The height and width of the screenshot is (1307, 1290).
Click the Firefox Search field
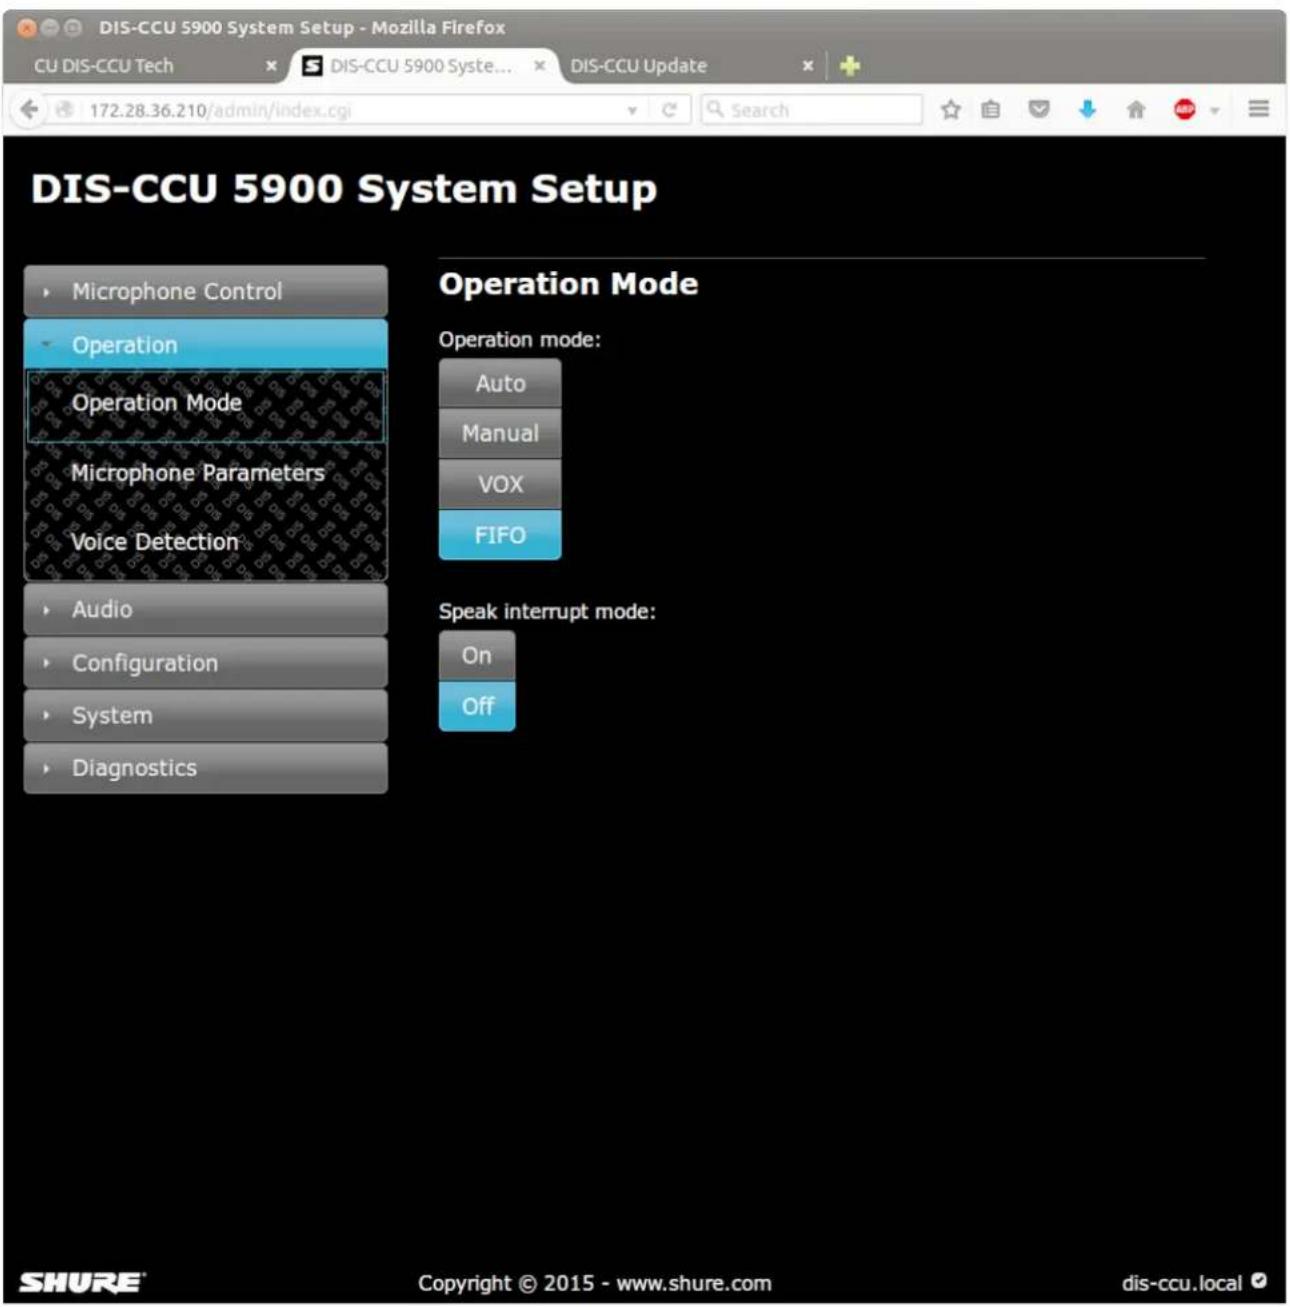point(811,110)
